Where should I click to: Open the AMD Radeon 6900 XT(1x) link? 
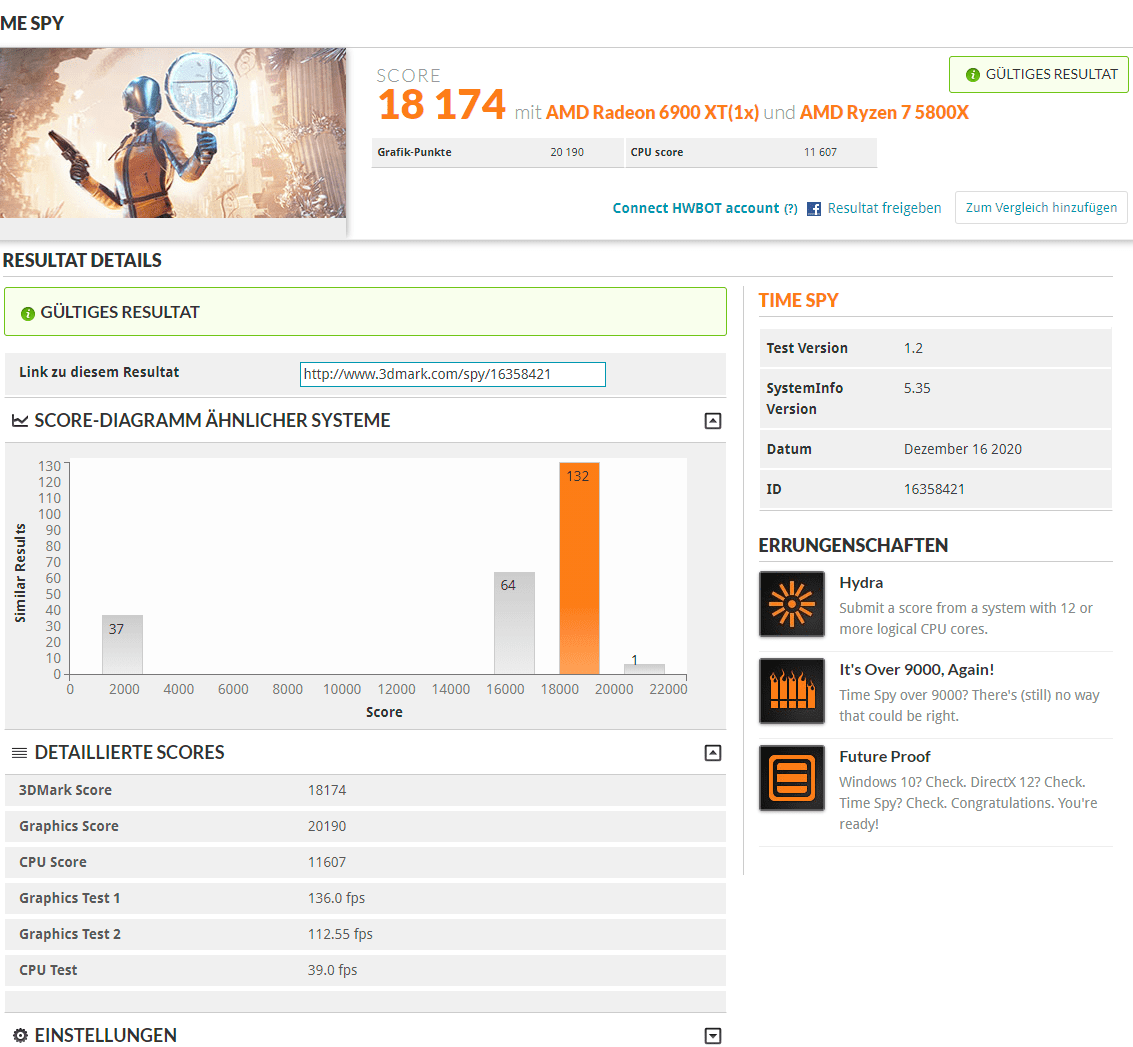coord(652,113)
